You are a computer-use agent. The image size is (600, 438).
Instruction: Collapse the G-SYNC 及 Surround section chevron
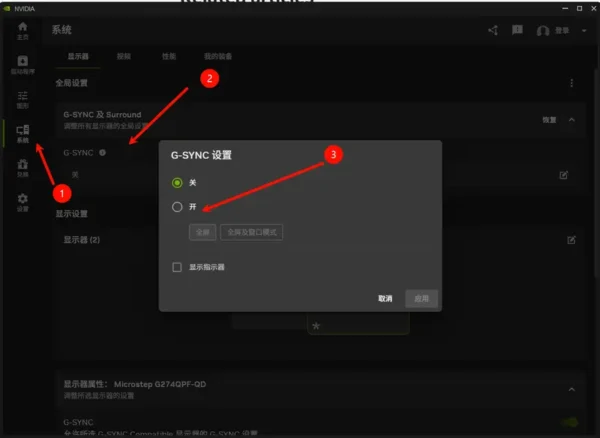pos(572,120)
